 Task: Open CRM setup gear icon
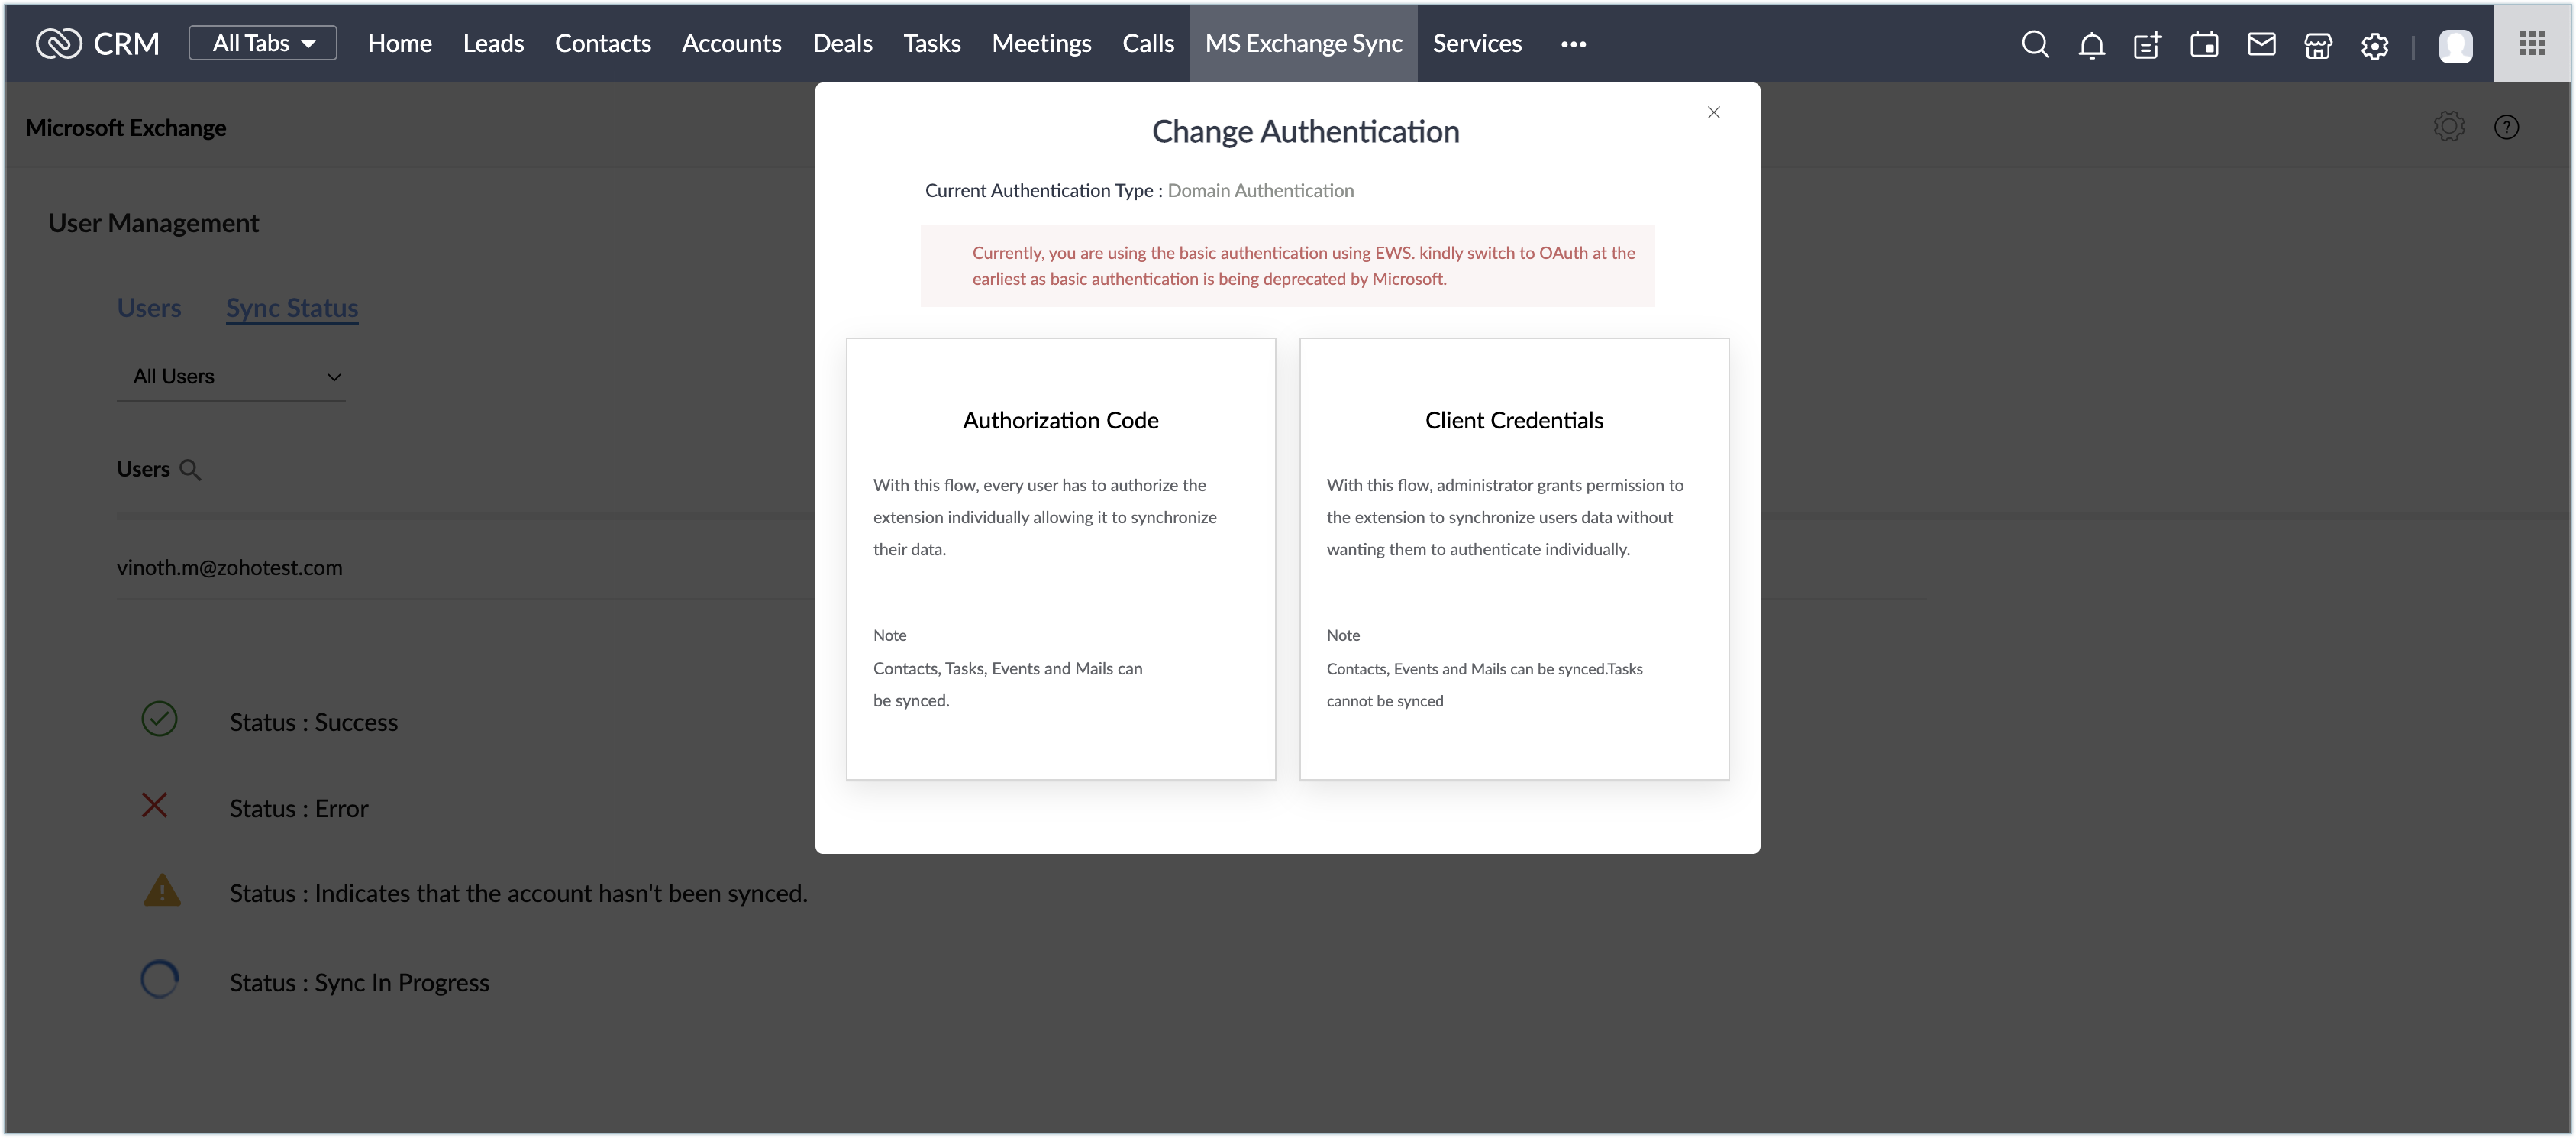[2374, 45]
